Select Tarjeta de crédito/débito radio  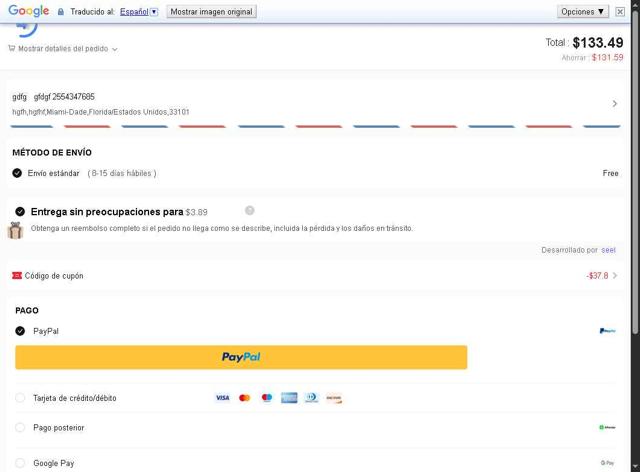coord(20,397)
